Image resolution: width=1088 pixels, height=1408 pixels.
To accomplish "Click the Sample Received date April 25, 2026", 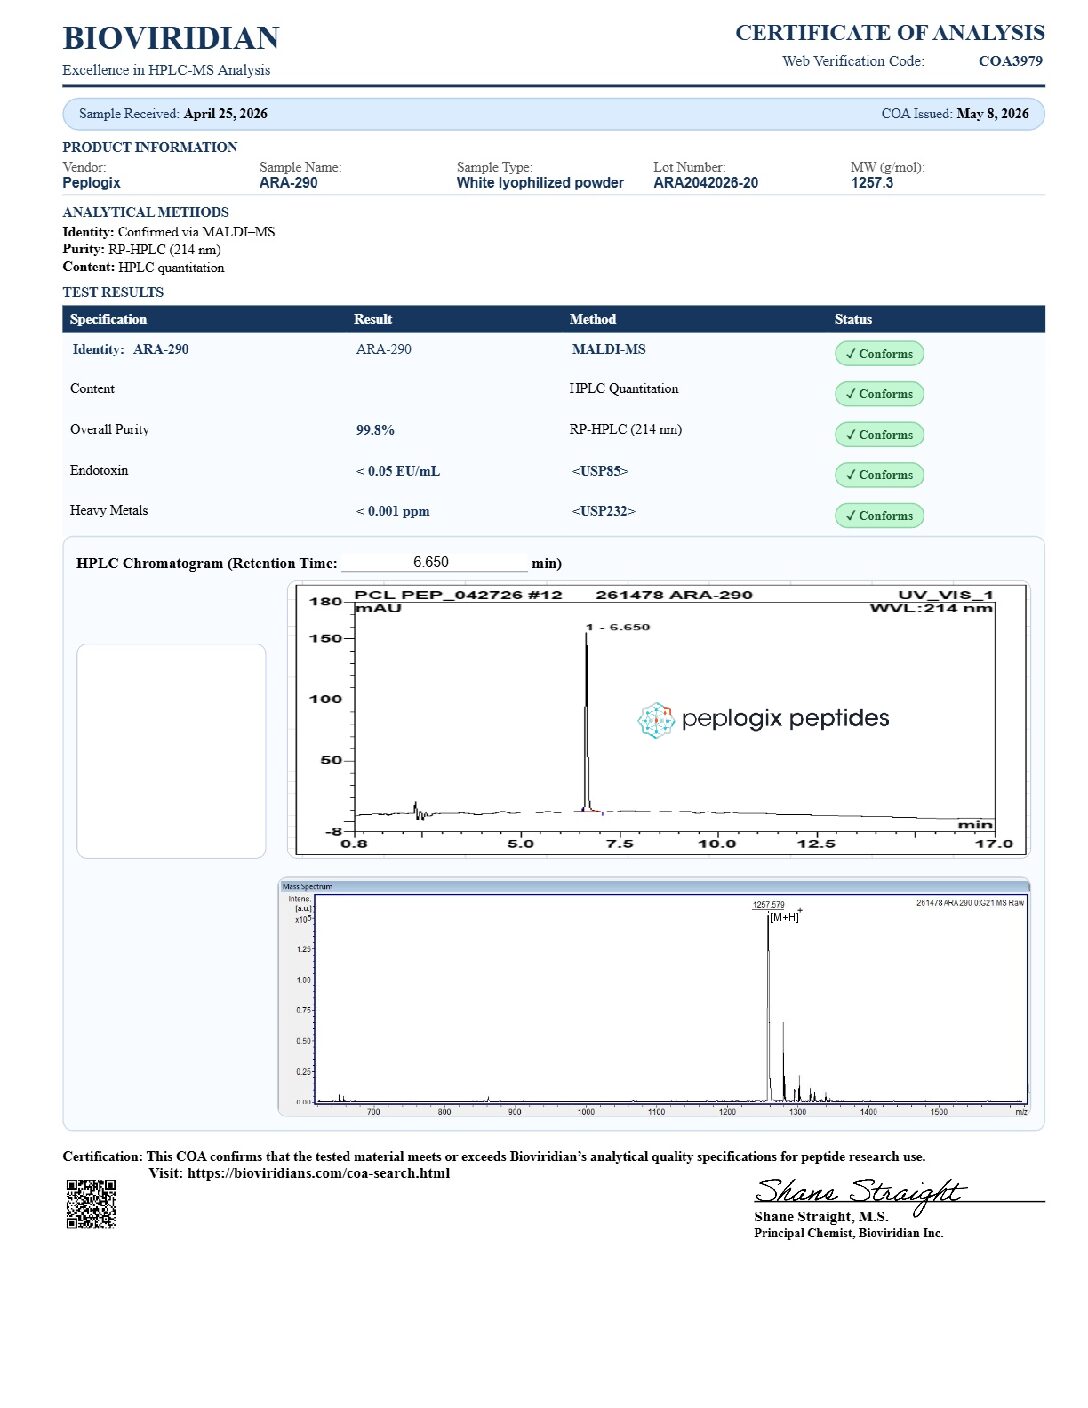I will (x=225, y=114).
